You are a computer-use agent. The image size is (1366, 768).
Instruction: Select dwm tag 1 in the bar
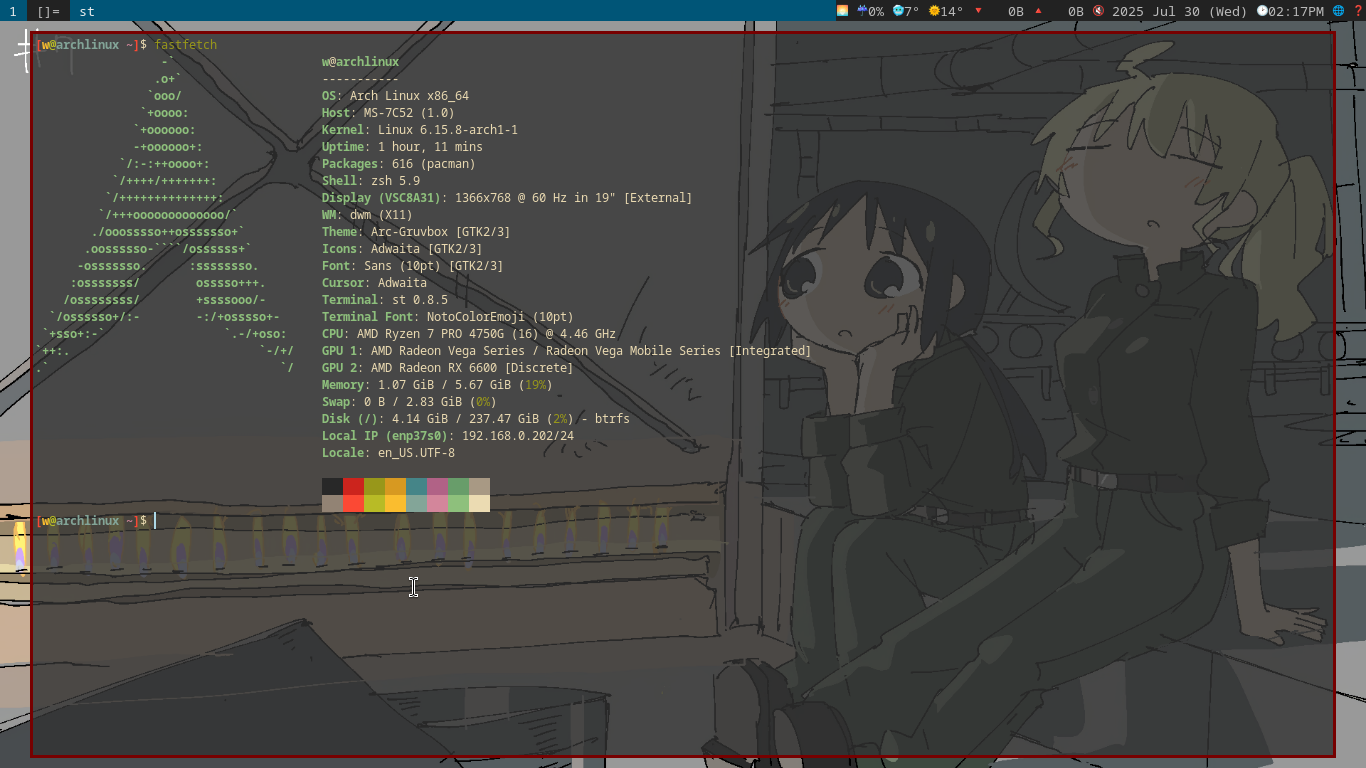pyautogui.click(x=13, y=11)
